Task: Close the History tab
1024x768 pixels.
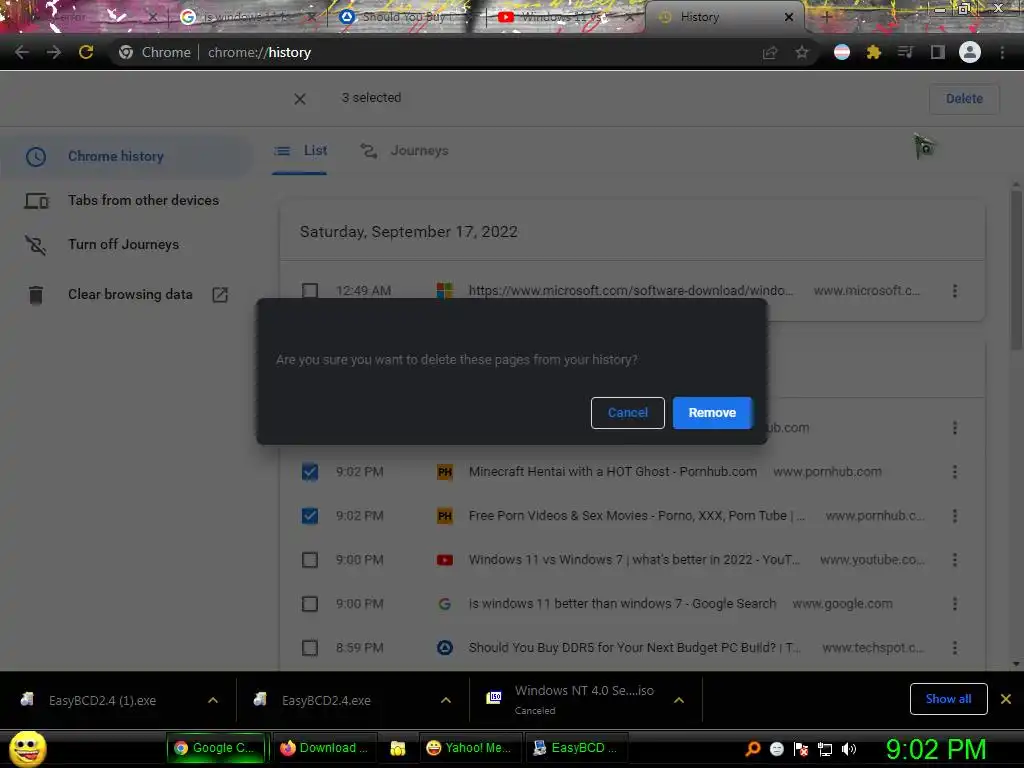Action: pyautogui.click(x=789, y=17)
